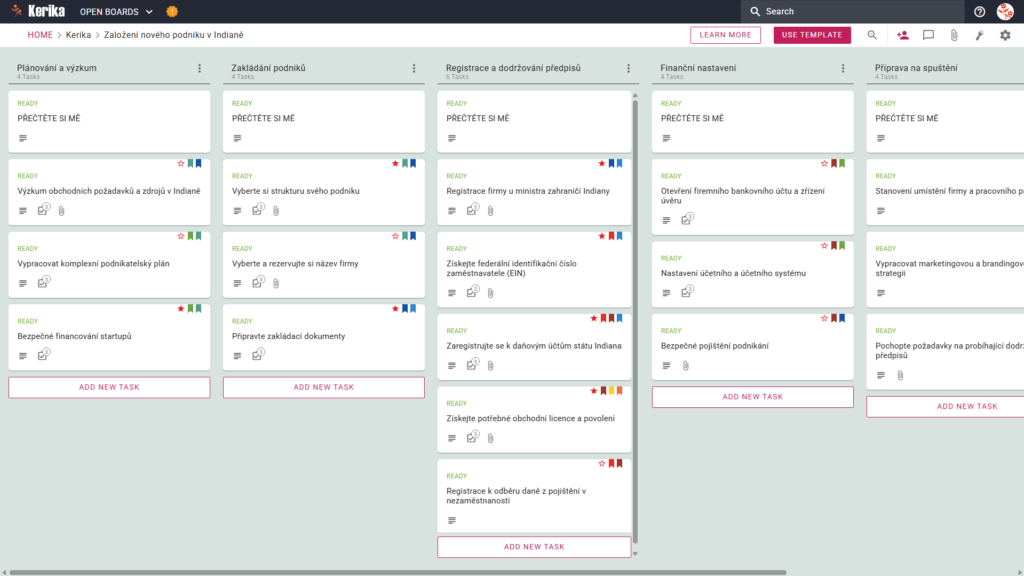Open the Stanovení umístění firmy card
Screen dimensions: 1024x576
pos(945,192)
